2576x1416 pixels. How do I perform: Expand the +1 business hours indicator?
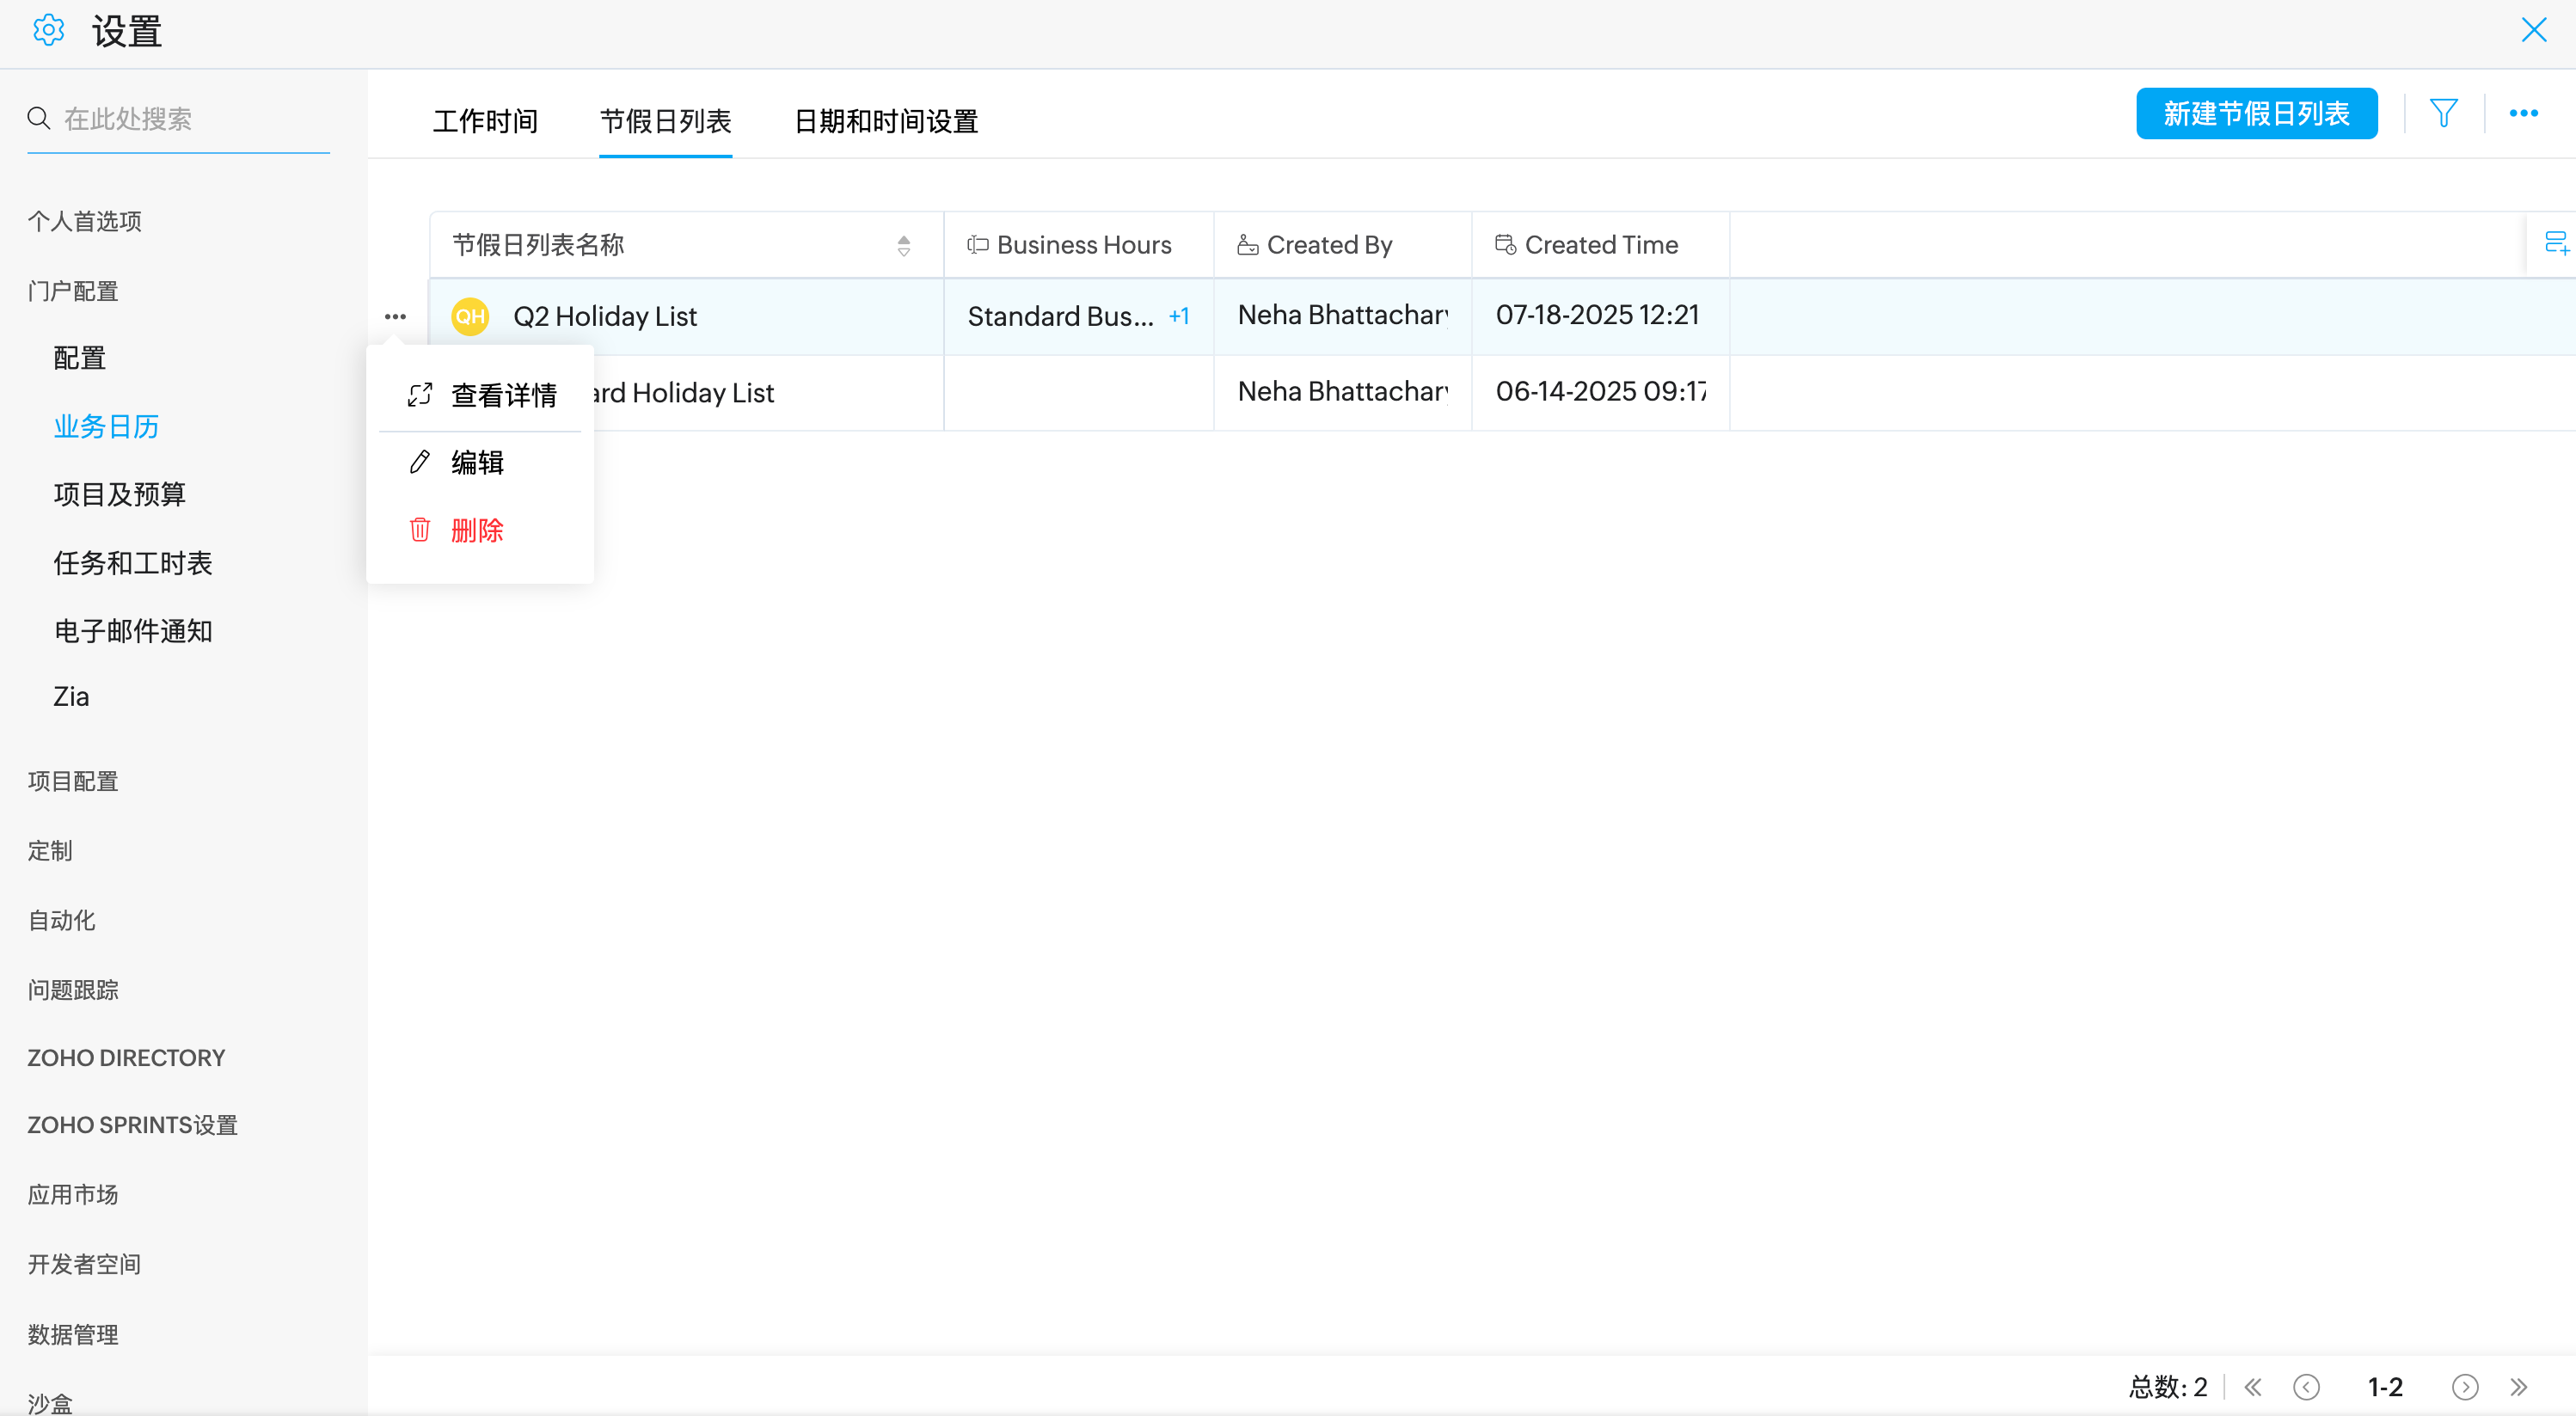coord(1179,316)
